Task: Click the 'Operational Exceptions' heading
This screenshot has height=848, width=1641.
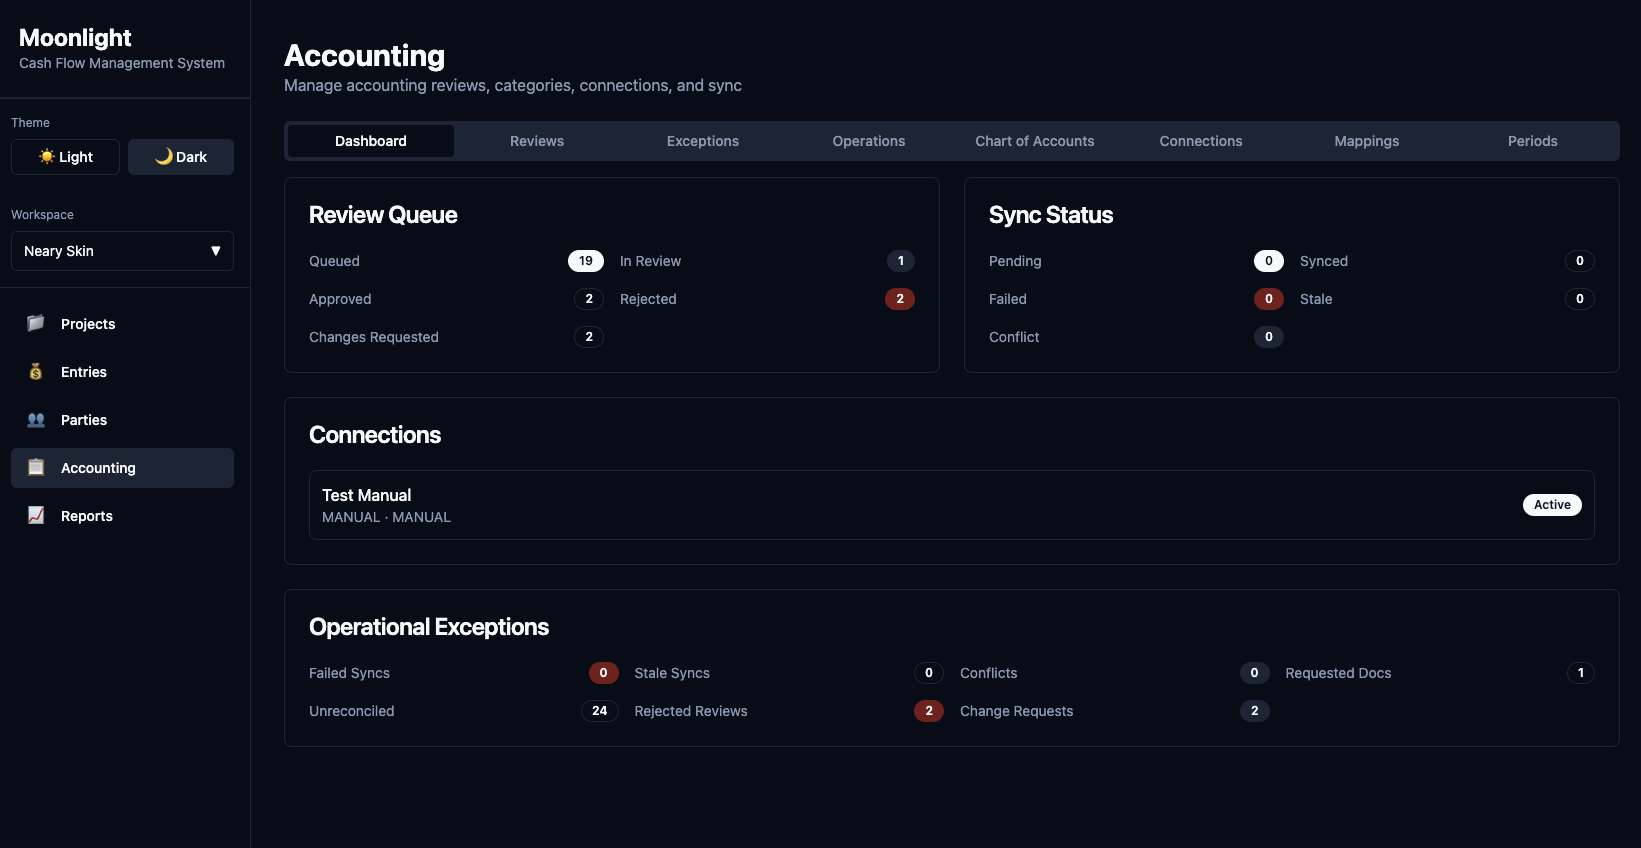Action: pos(429,627)
